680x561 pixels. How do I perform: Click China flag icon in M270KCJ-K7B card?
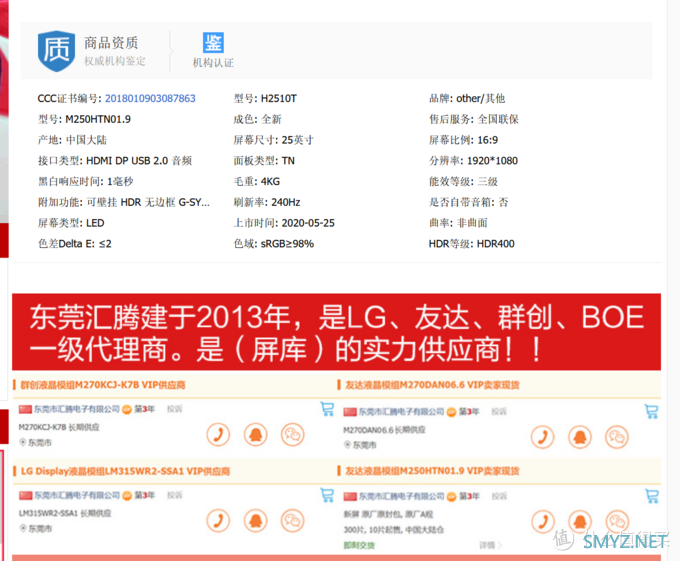point(25,409)
